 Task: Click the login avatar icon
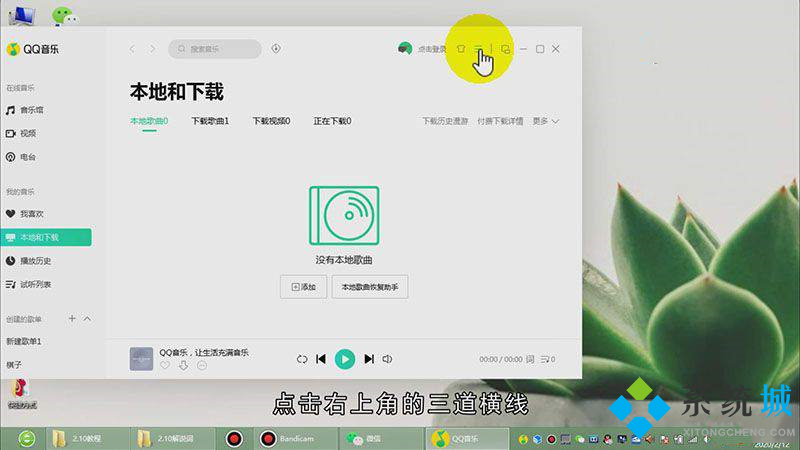[405, 49]
